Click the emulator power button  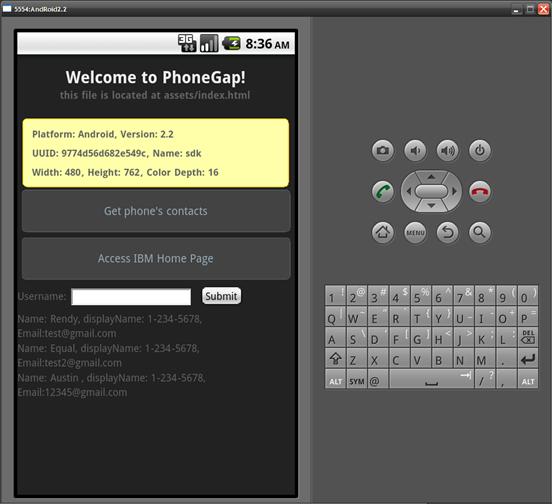tap(480, 151)
